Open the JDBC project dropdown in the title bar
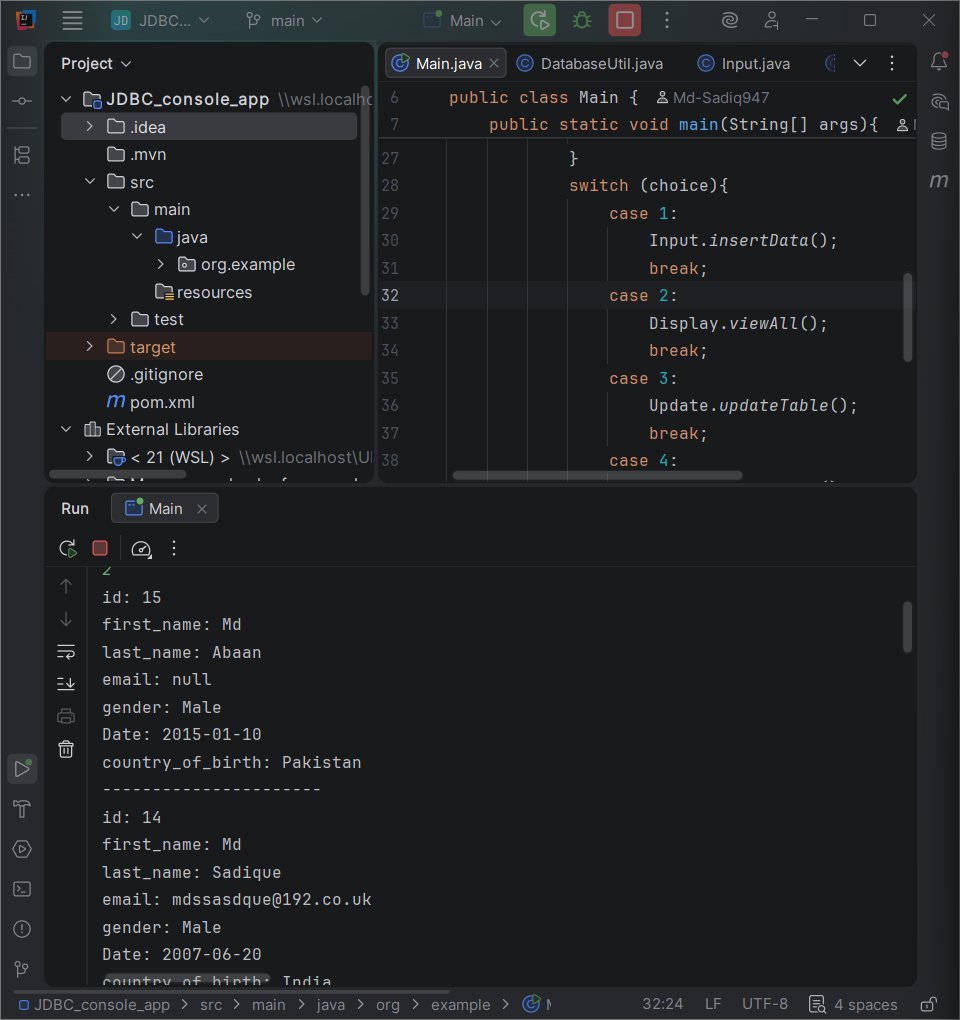Image resolution: width=960 pixels, height=1020 pixels. tap(160, 21)
